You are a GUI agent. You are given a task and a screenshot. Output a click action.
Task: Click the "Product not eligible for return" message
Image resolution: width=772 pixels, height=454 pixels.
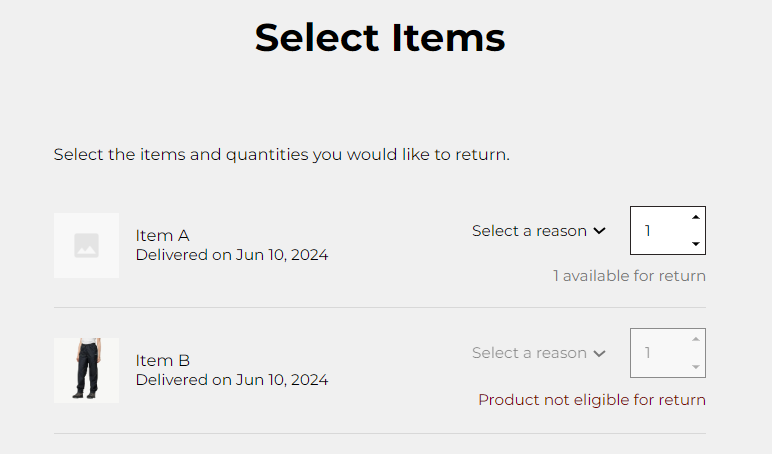[592, 400]
